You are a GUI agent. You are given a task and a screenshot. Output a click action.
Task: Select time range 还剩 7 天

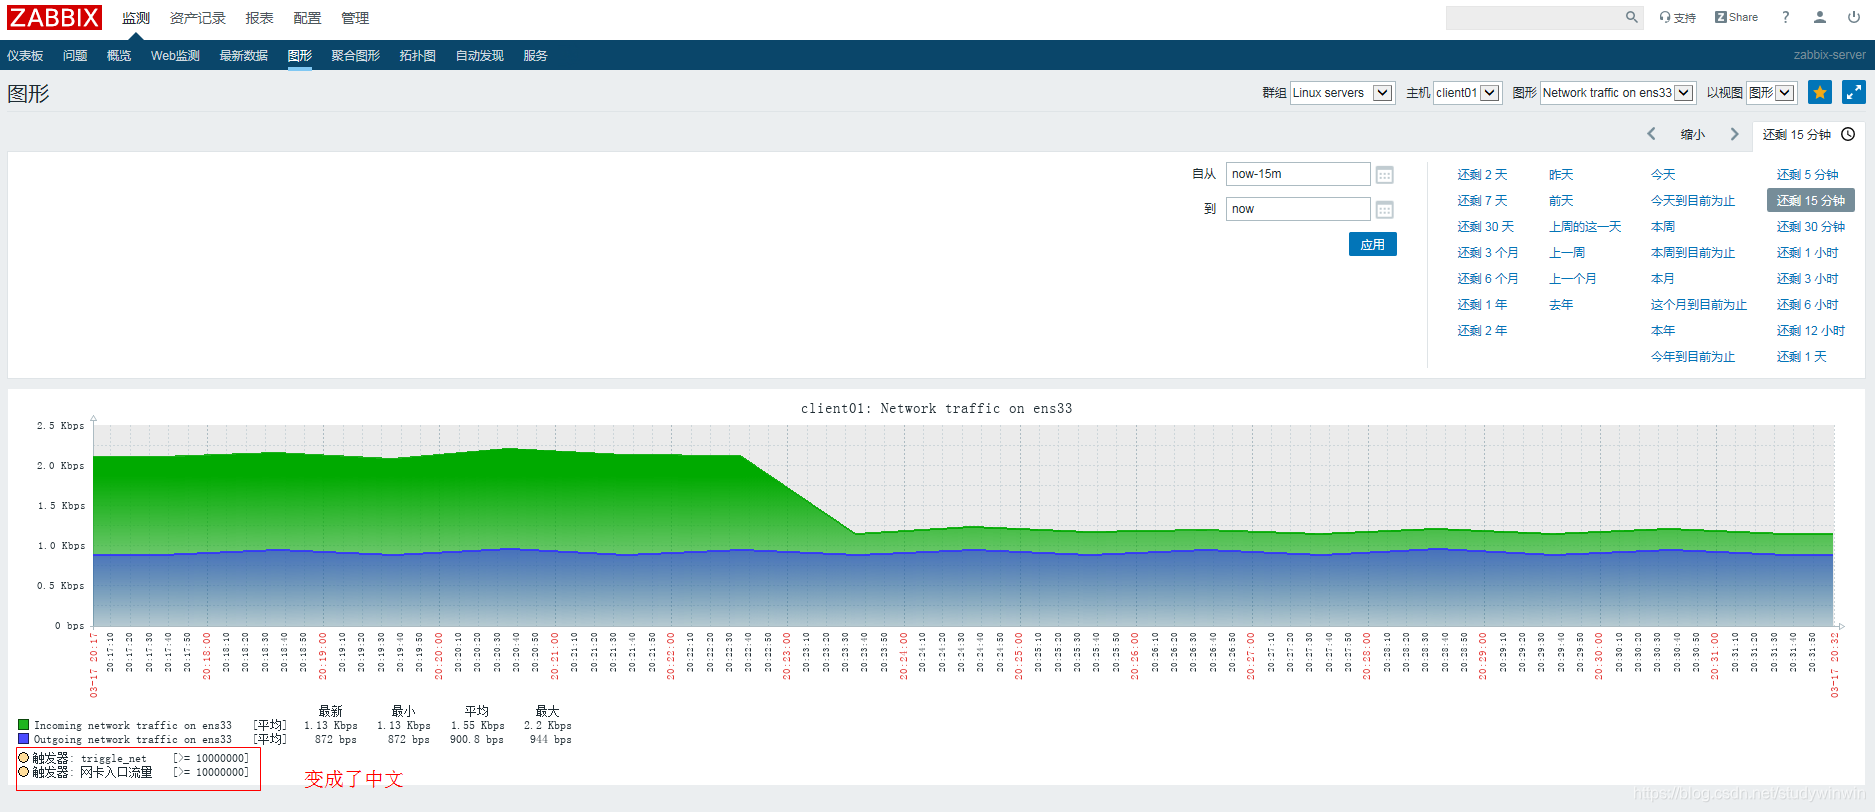[x=1482, y=200]
